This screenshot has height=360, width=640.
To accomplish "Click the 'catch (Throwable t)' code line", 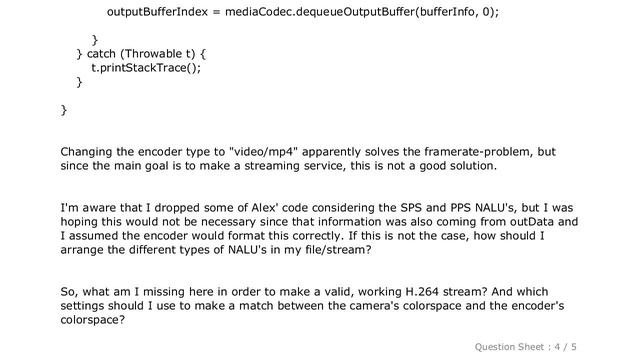I will [x=141, y=54].
